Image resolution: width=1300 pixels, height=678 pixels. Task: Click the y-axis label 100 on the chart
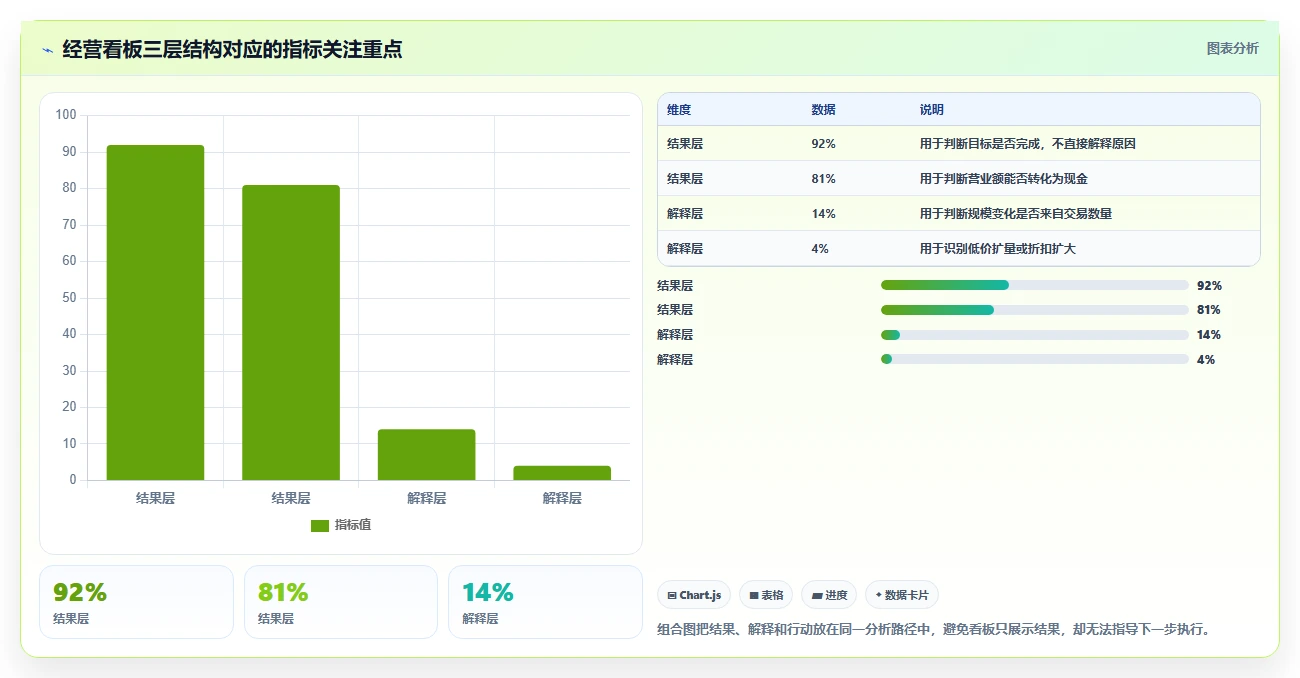pyautogui.click(x=66, y=115)
